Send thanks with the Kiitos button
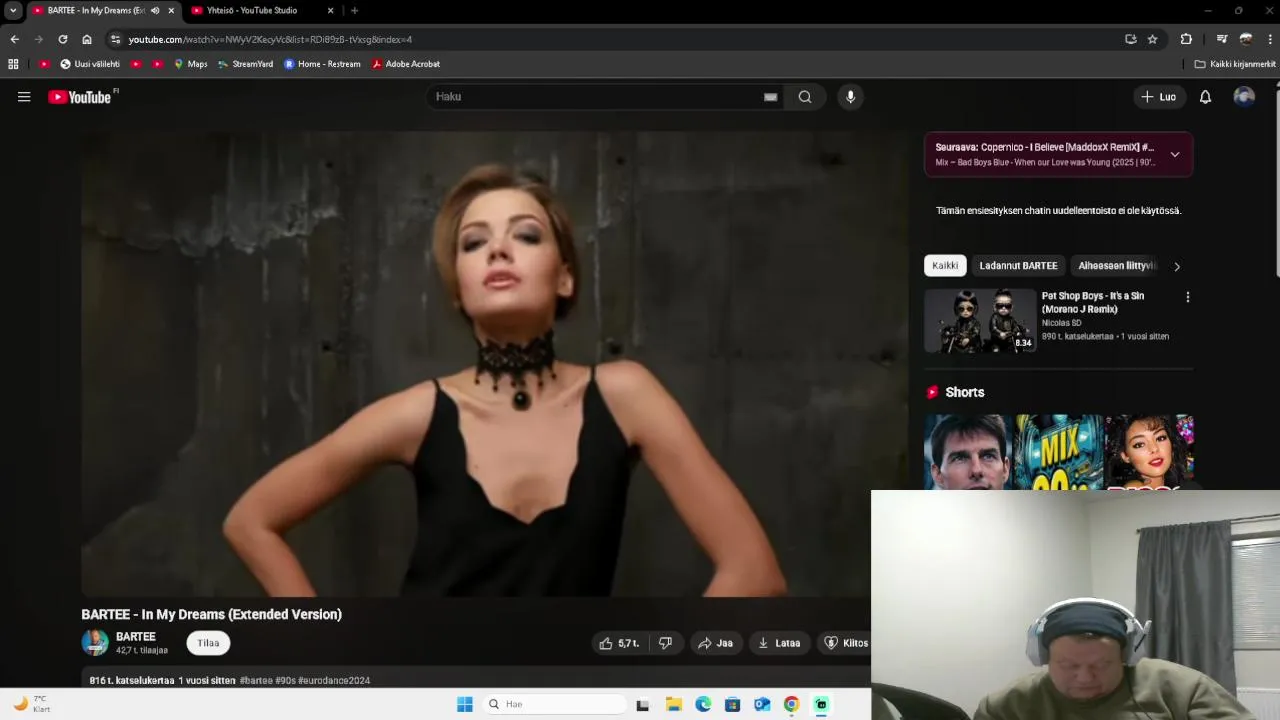Viewport: 1280px width, 720px height. click(x=846, y=643)
